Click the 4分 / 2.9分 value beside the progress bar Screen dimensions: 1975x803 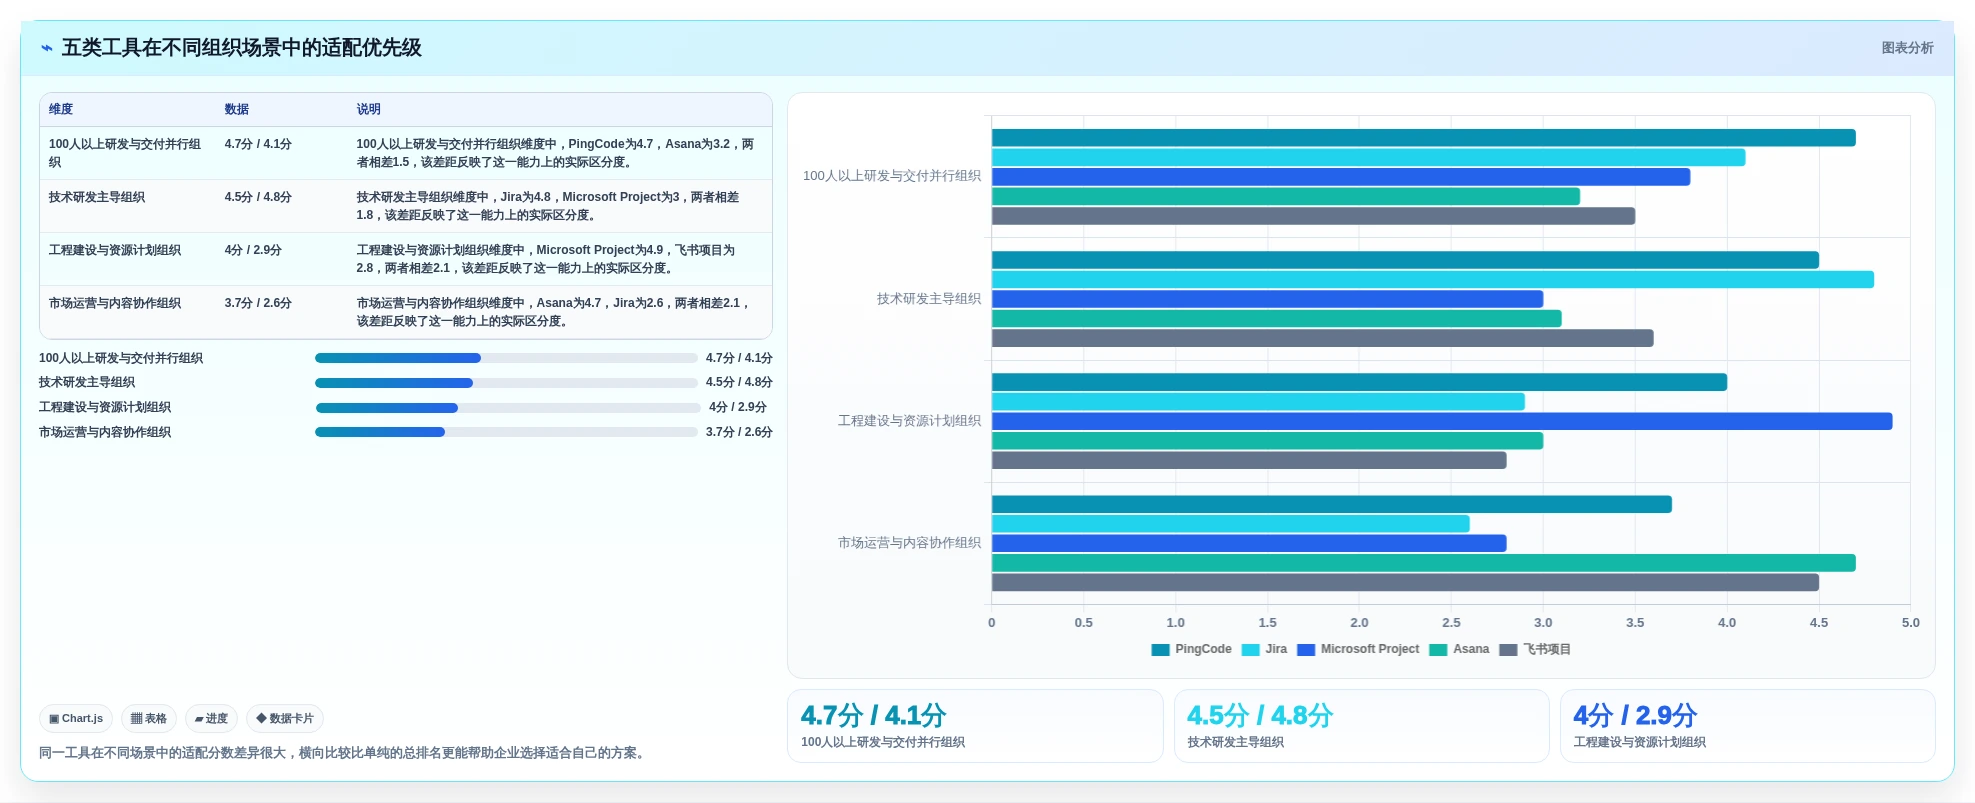point(738,408)
